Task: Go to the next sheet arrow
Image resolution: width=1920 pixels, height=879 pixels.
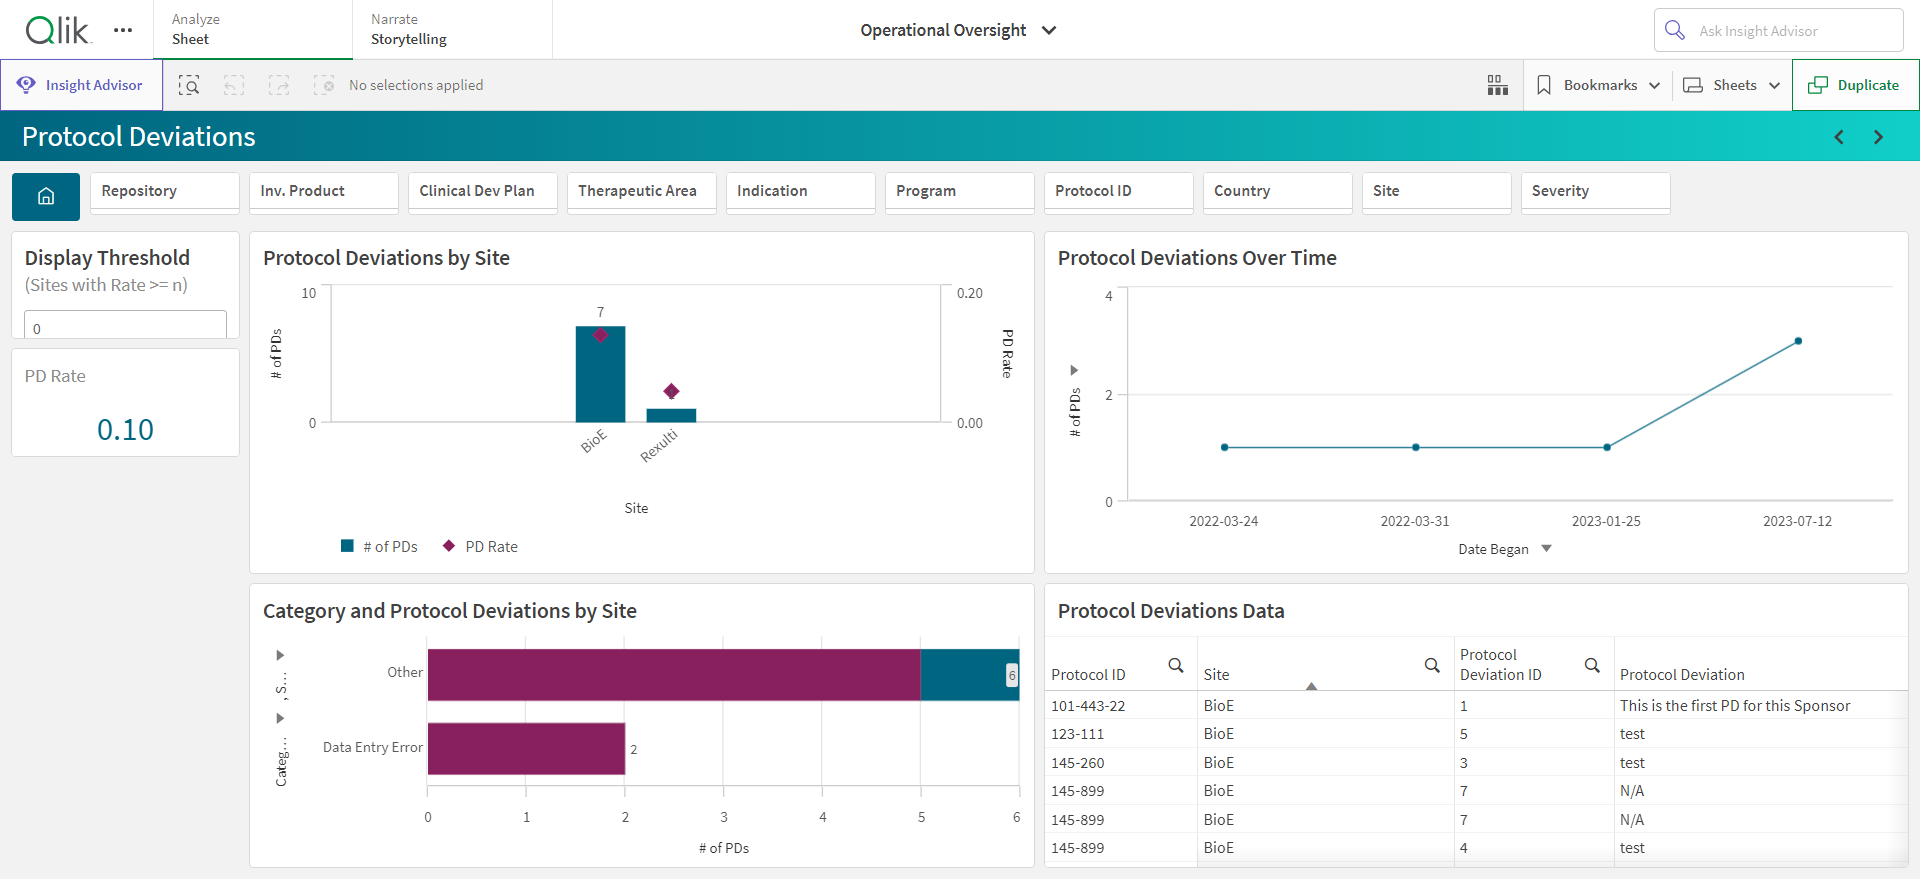Action: point(1878,137)
